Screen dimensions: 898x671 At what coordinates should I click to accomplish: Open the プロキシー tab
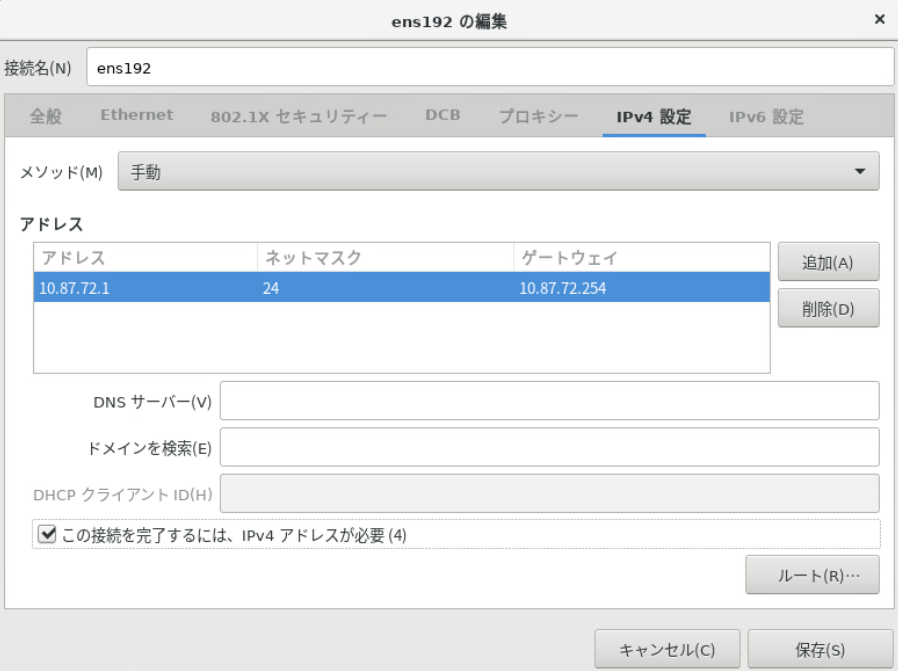[538, 116]
